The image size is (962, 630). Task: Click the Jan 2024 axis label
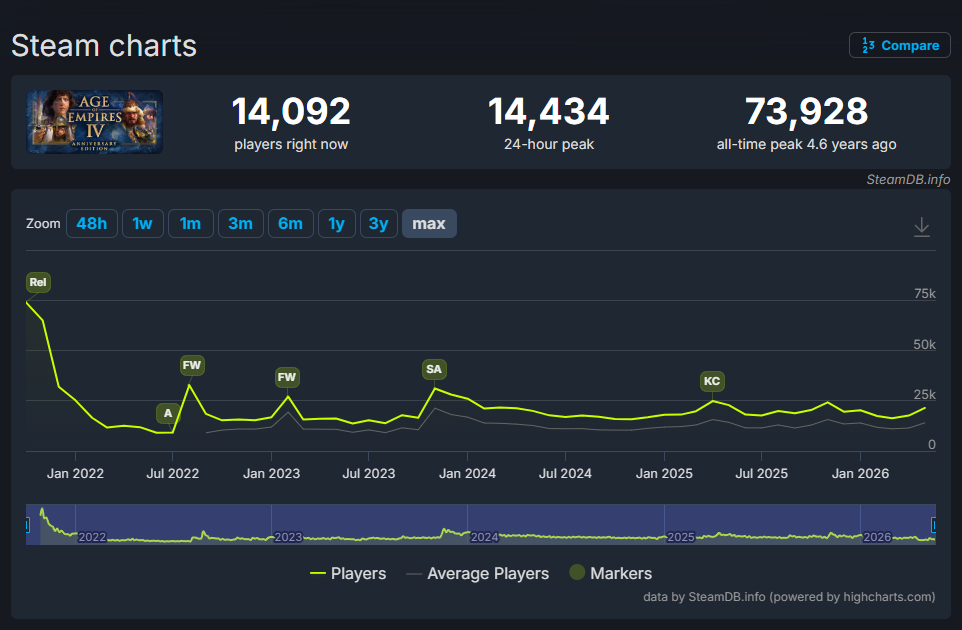(468, 474)
